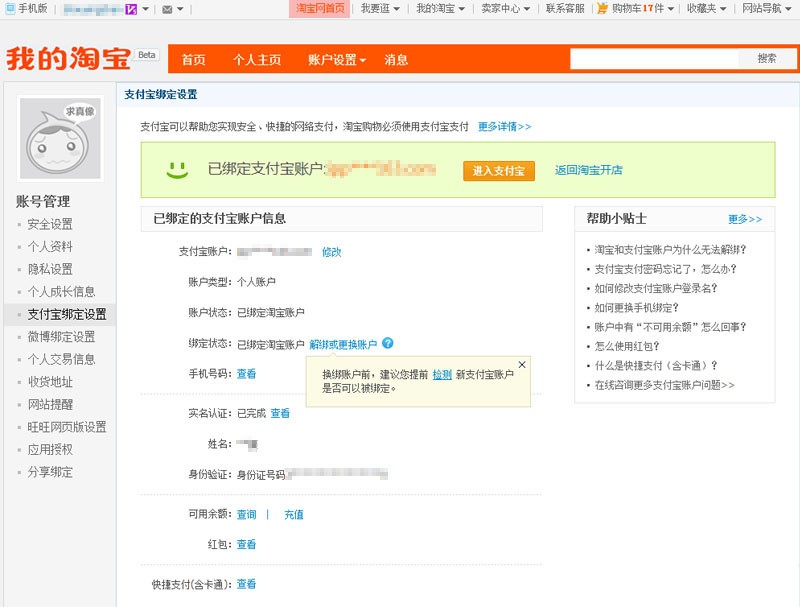This screenshot has height=607, width=800.
Task: Click the shopping cart icon
Action: [603, 9]
